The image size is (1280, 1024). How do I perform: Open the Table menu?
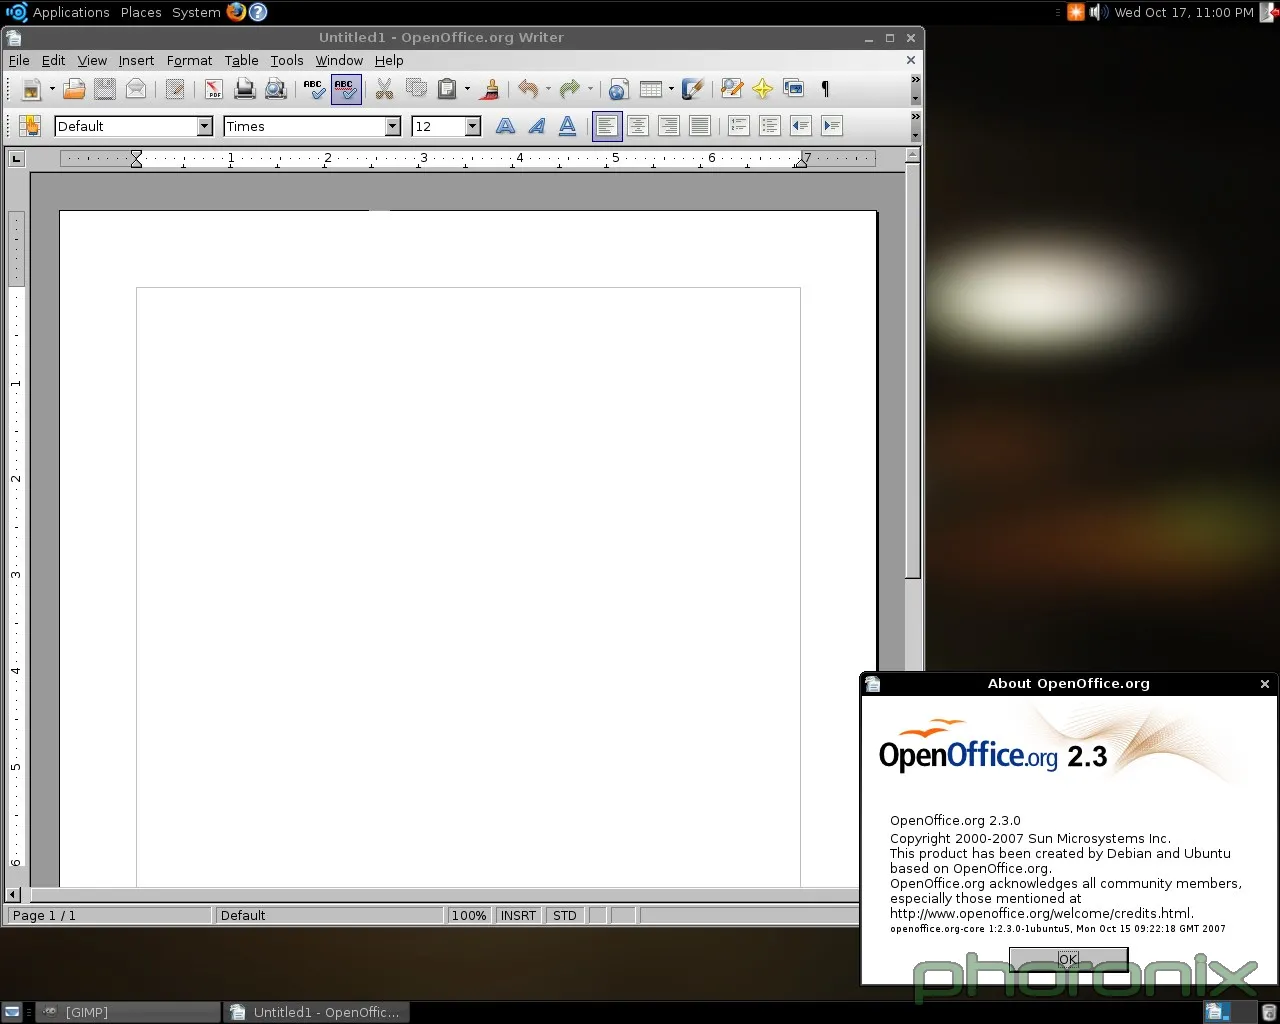(x=241, y=60)
